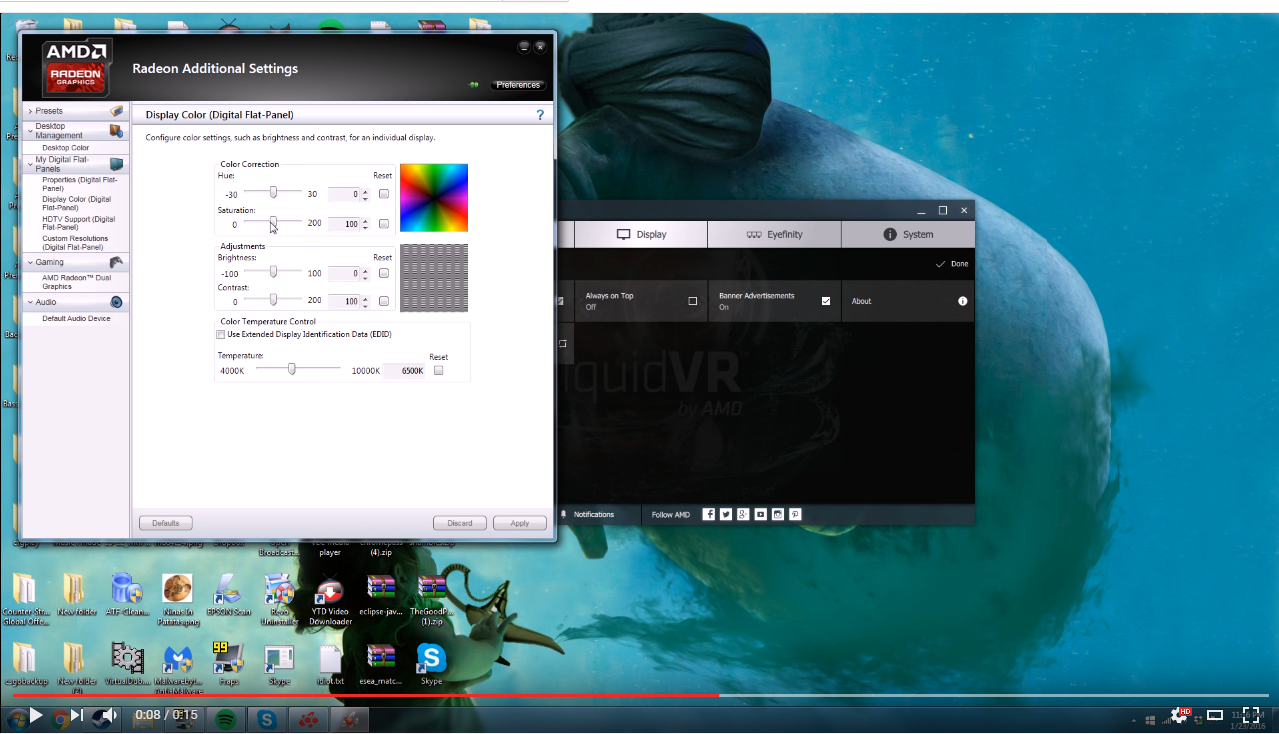Click the green pin icon beside Preferences
Image resolution: width=1279 pixels, height=734 pixels.
click(474, 85)
